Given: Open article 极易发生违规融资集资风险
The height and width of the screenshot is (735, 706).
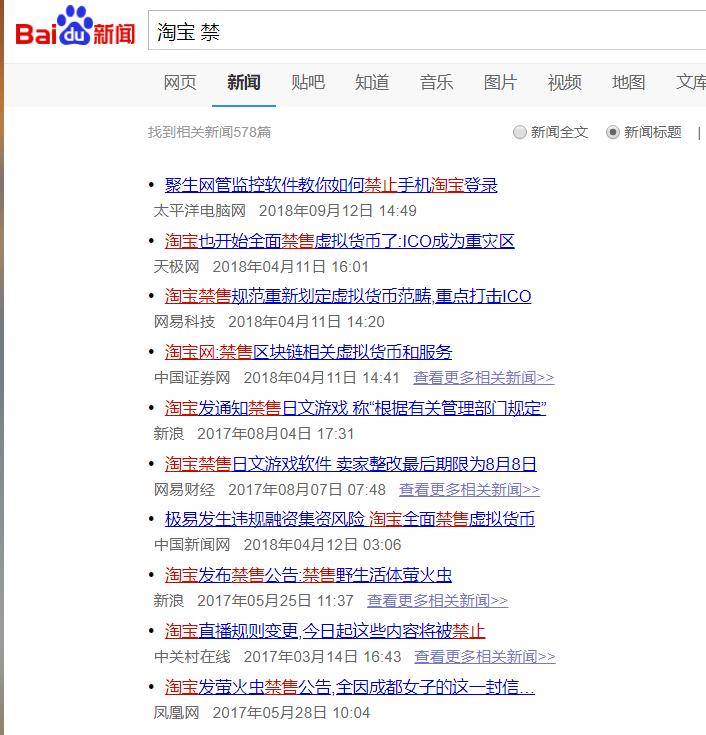Looking at the screenshot, I should (350, 519).
